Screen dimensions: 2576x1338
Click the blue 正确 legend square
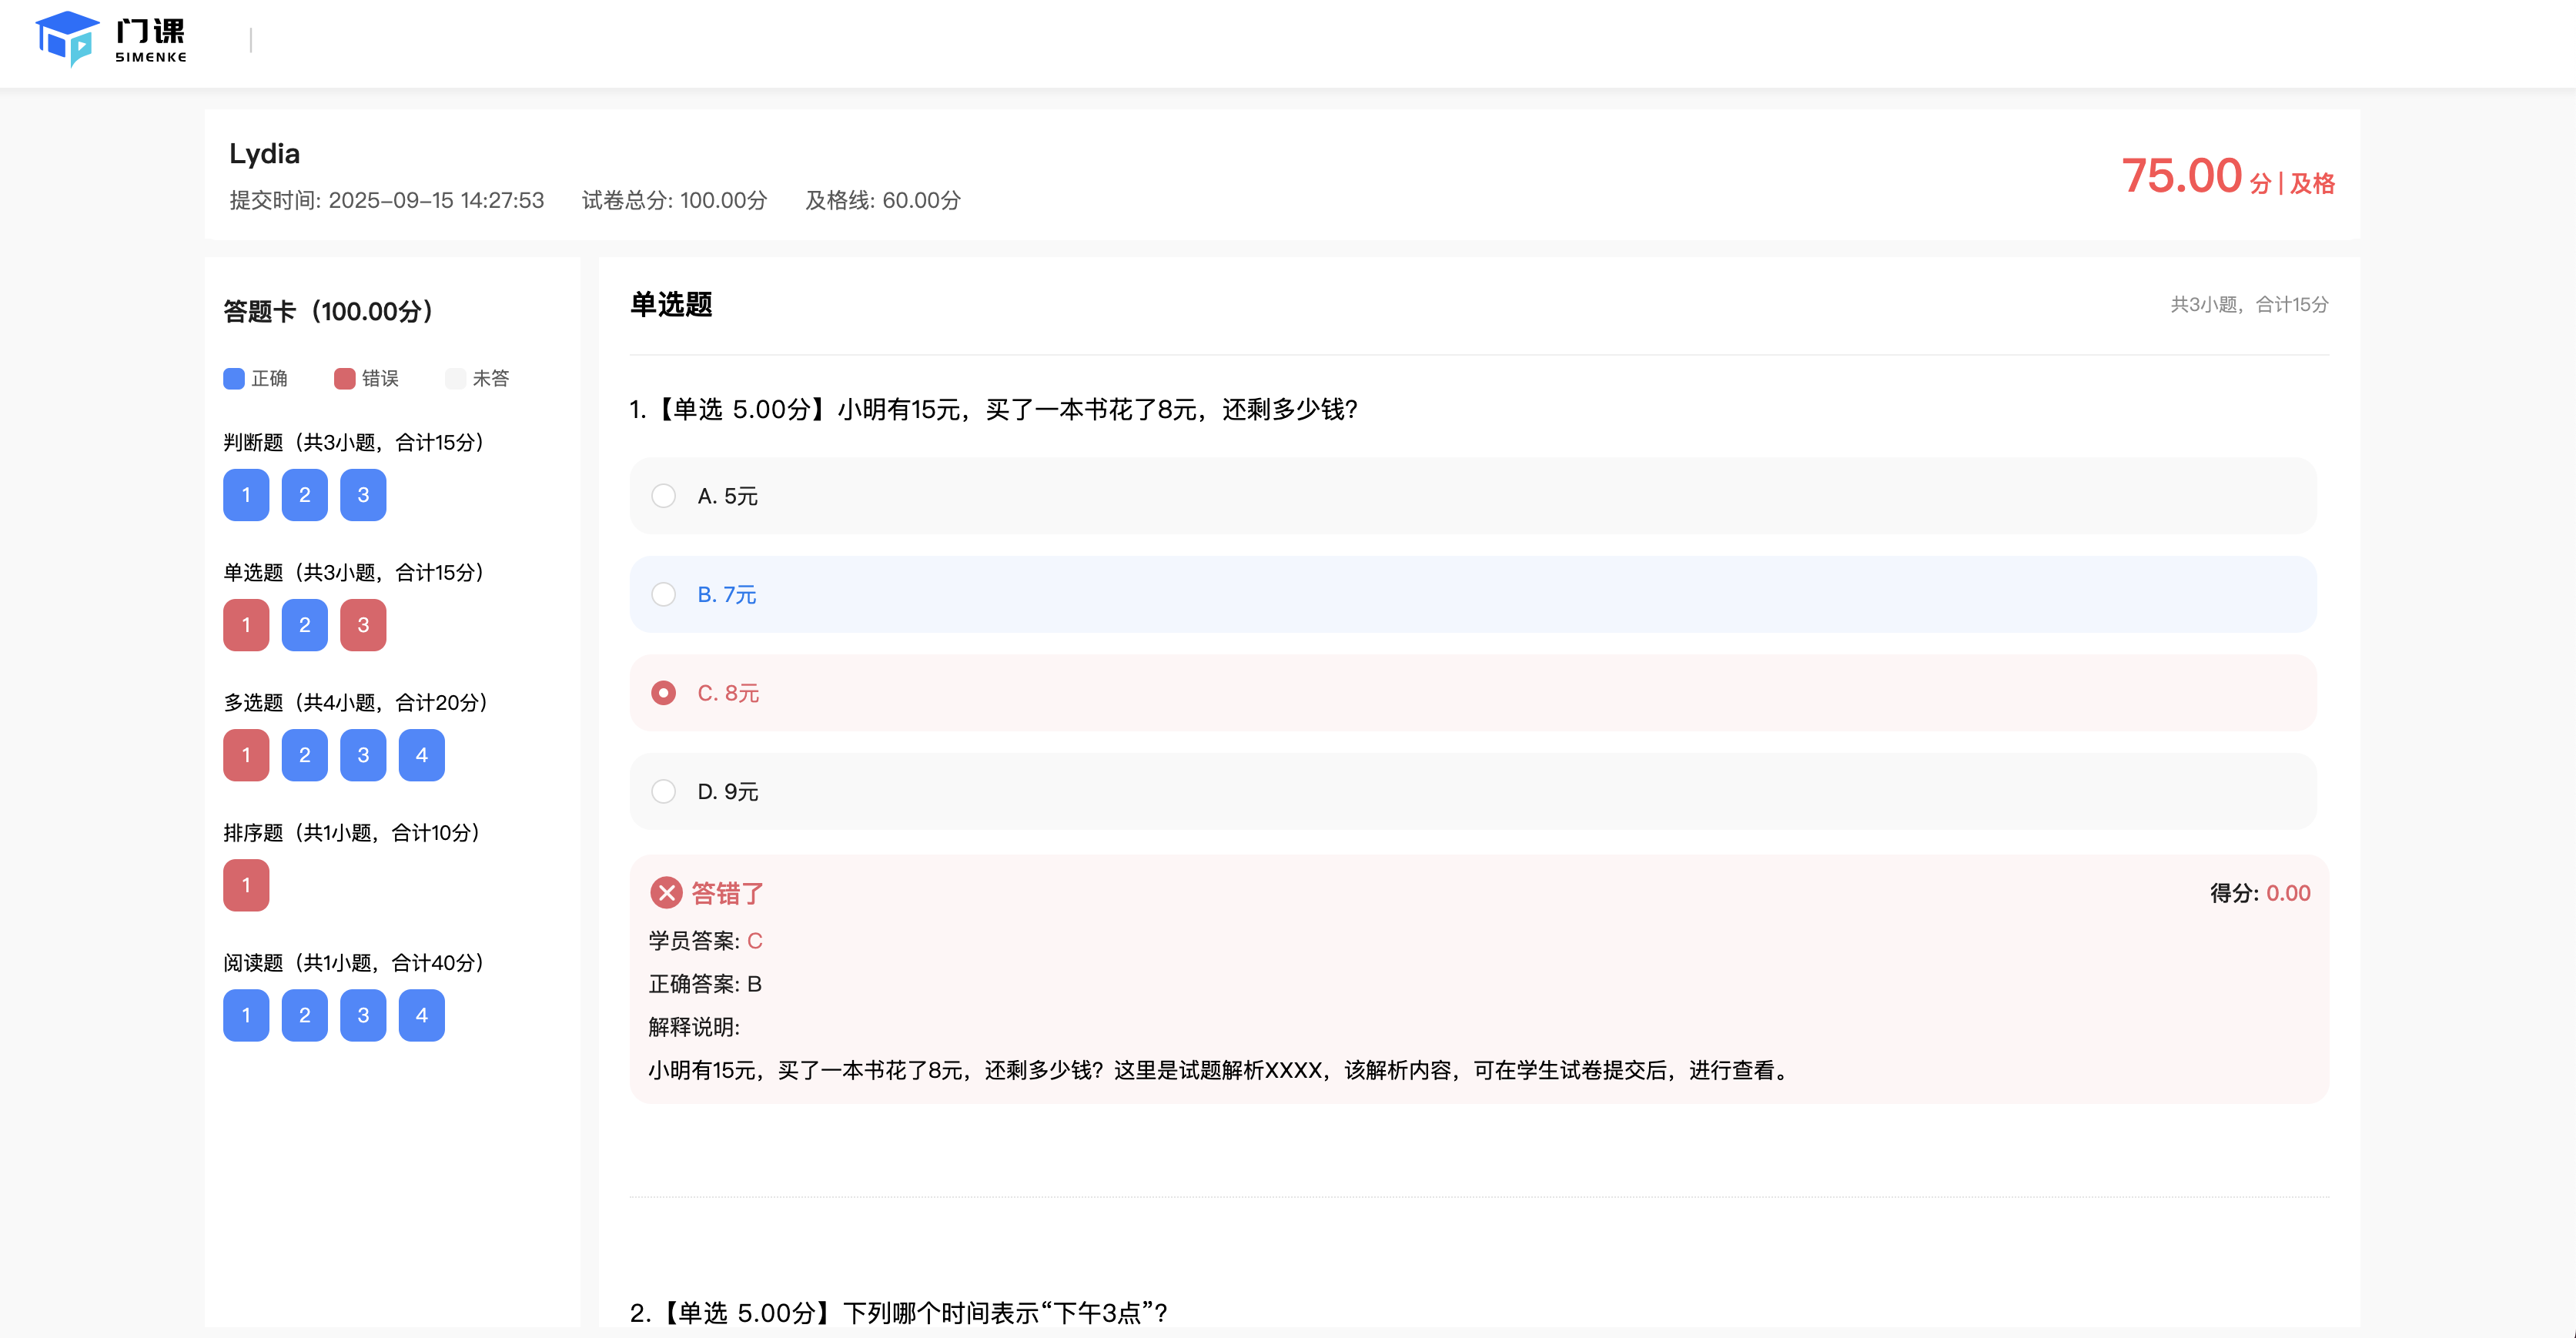[233, 378]
